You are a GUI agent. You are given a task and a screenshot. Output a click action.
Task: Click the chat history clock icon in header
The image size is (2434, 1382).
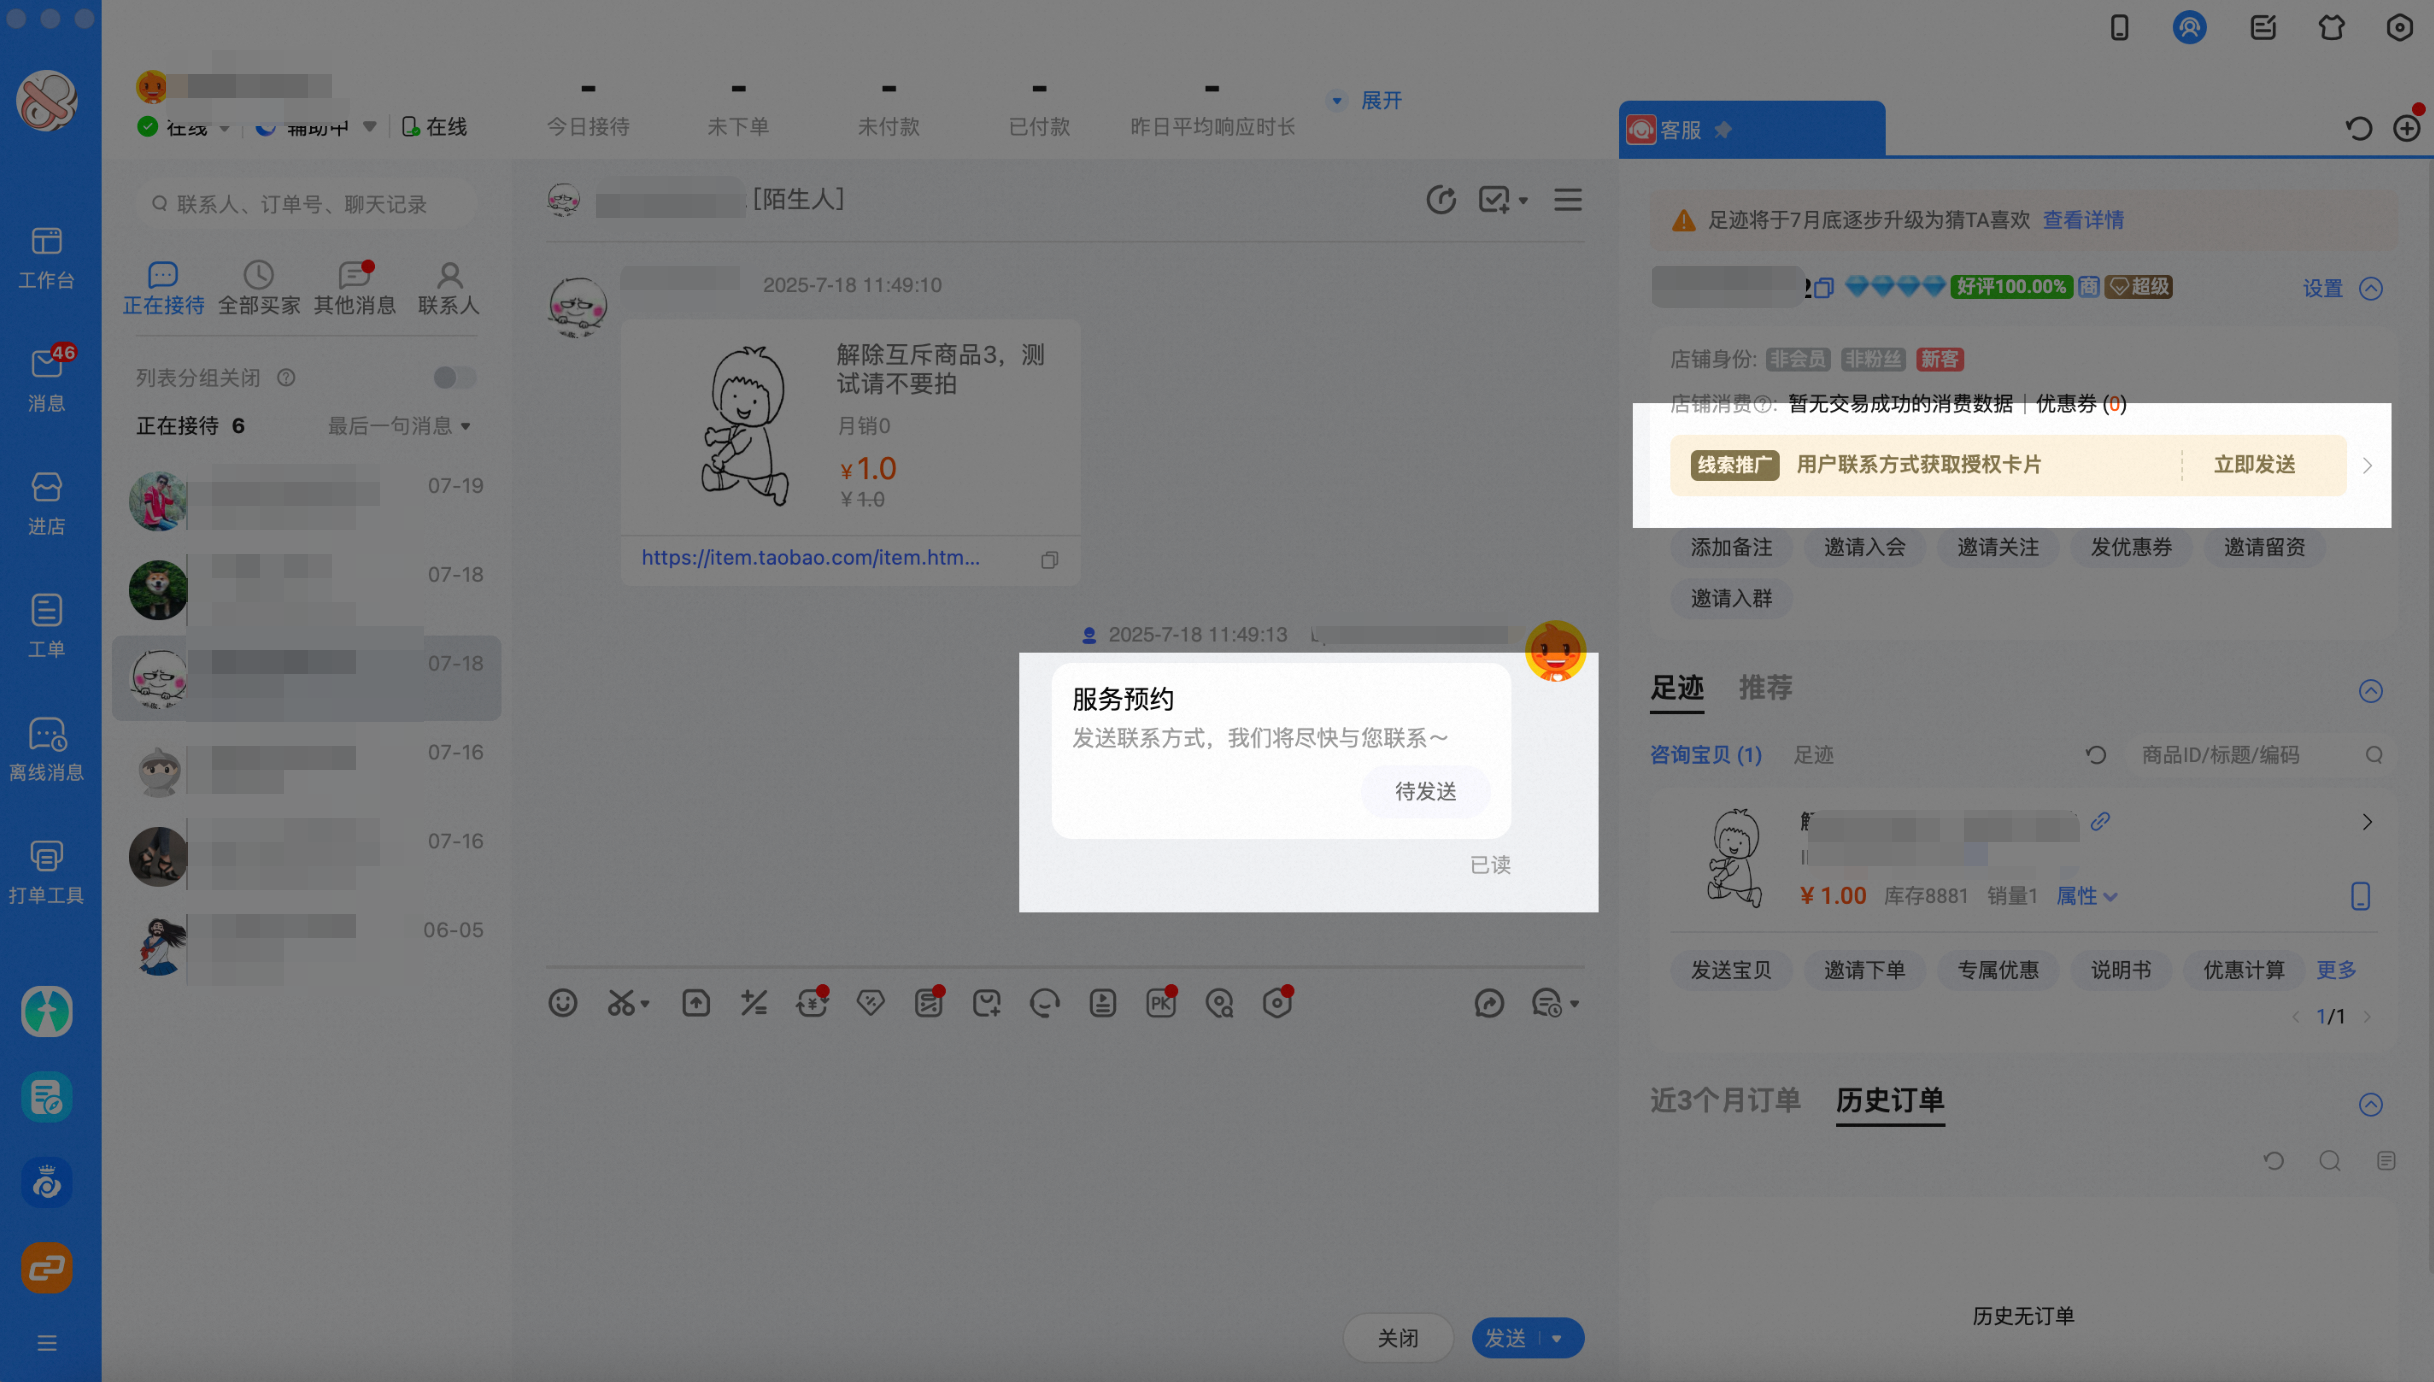coord(1440,200)
